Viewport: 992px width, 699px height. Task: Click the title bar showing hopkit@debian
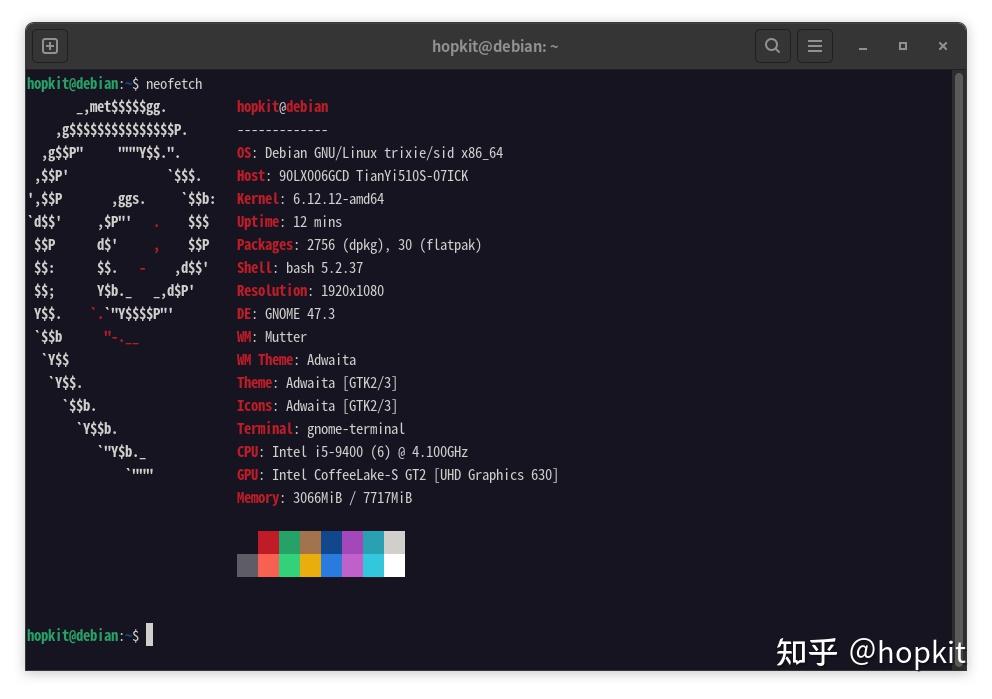495,45
